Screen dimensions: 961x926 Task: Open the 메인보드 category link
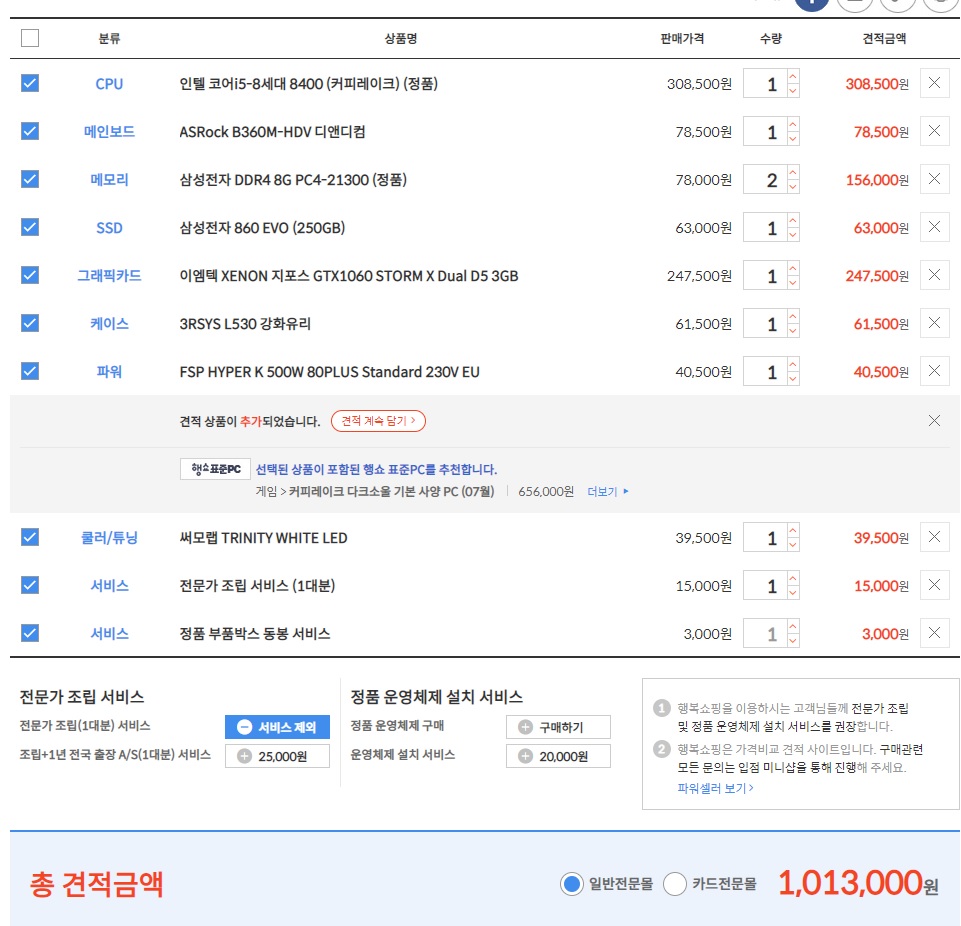click(109, 131)
